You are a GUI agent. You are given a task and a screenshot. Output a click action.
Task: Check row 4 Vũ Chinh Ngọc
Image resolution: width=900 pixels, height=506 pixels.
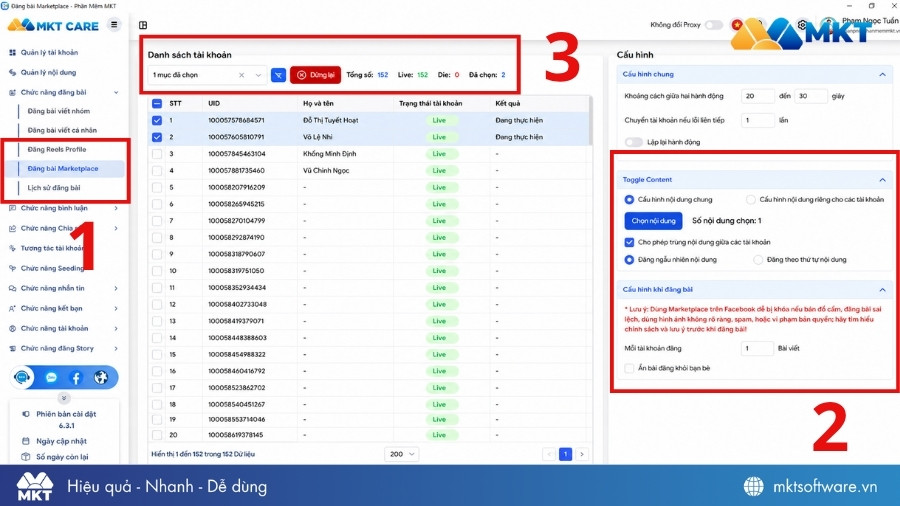[x=157, y=170]
